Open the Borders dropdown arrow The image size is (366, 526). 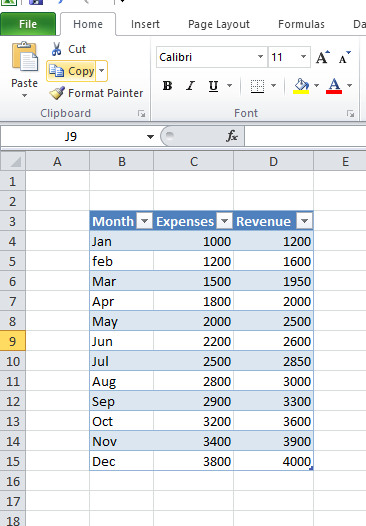(273, 86)
